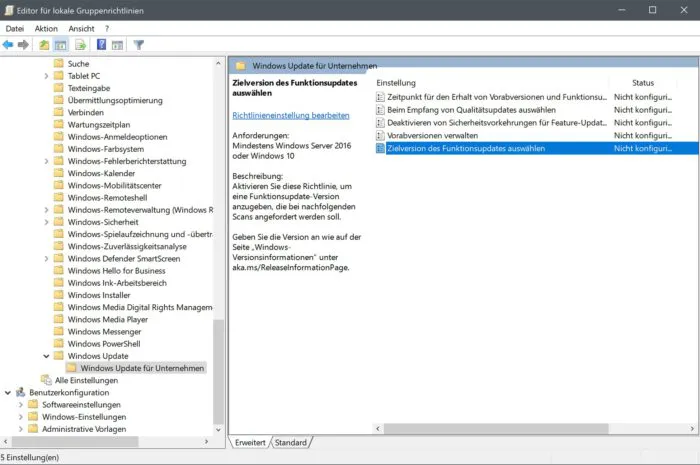Expand Windows-Remoteverwaltung node

tap(46, 210)
